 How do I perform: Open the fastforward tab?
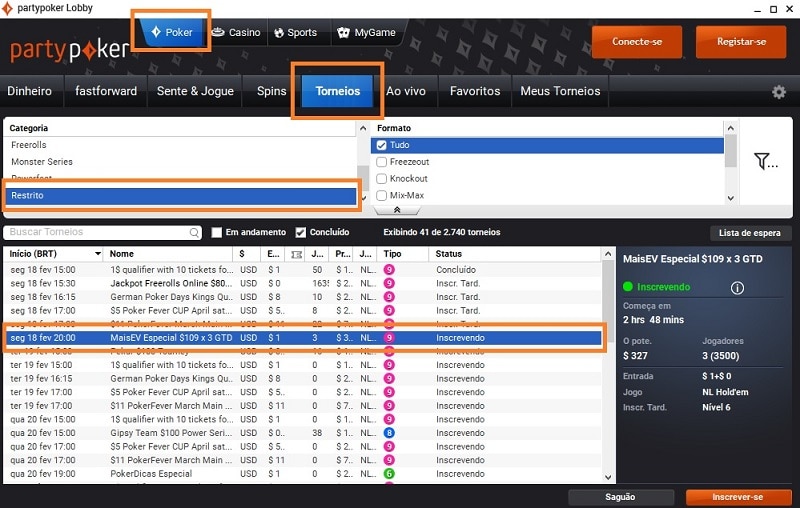[106, 91]
